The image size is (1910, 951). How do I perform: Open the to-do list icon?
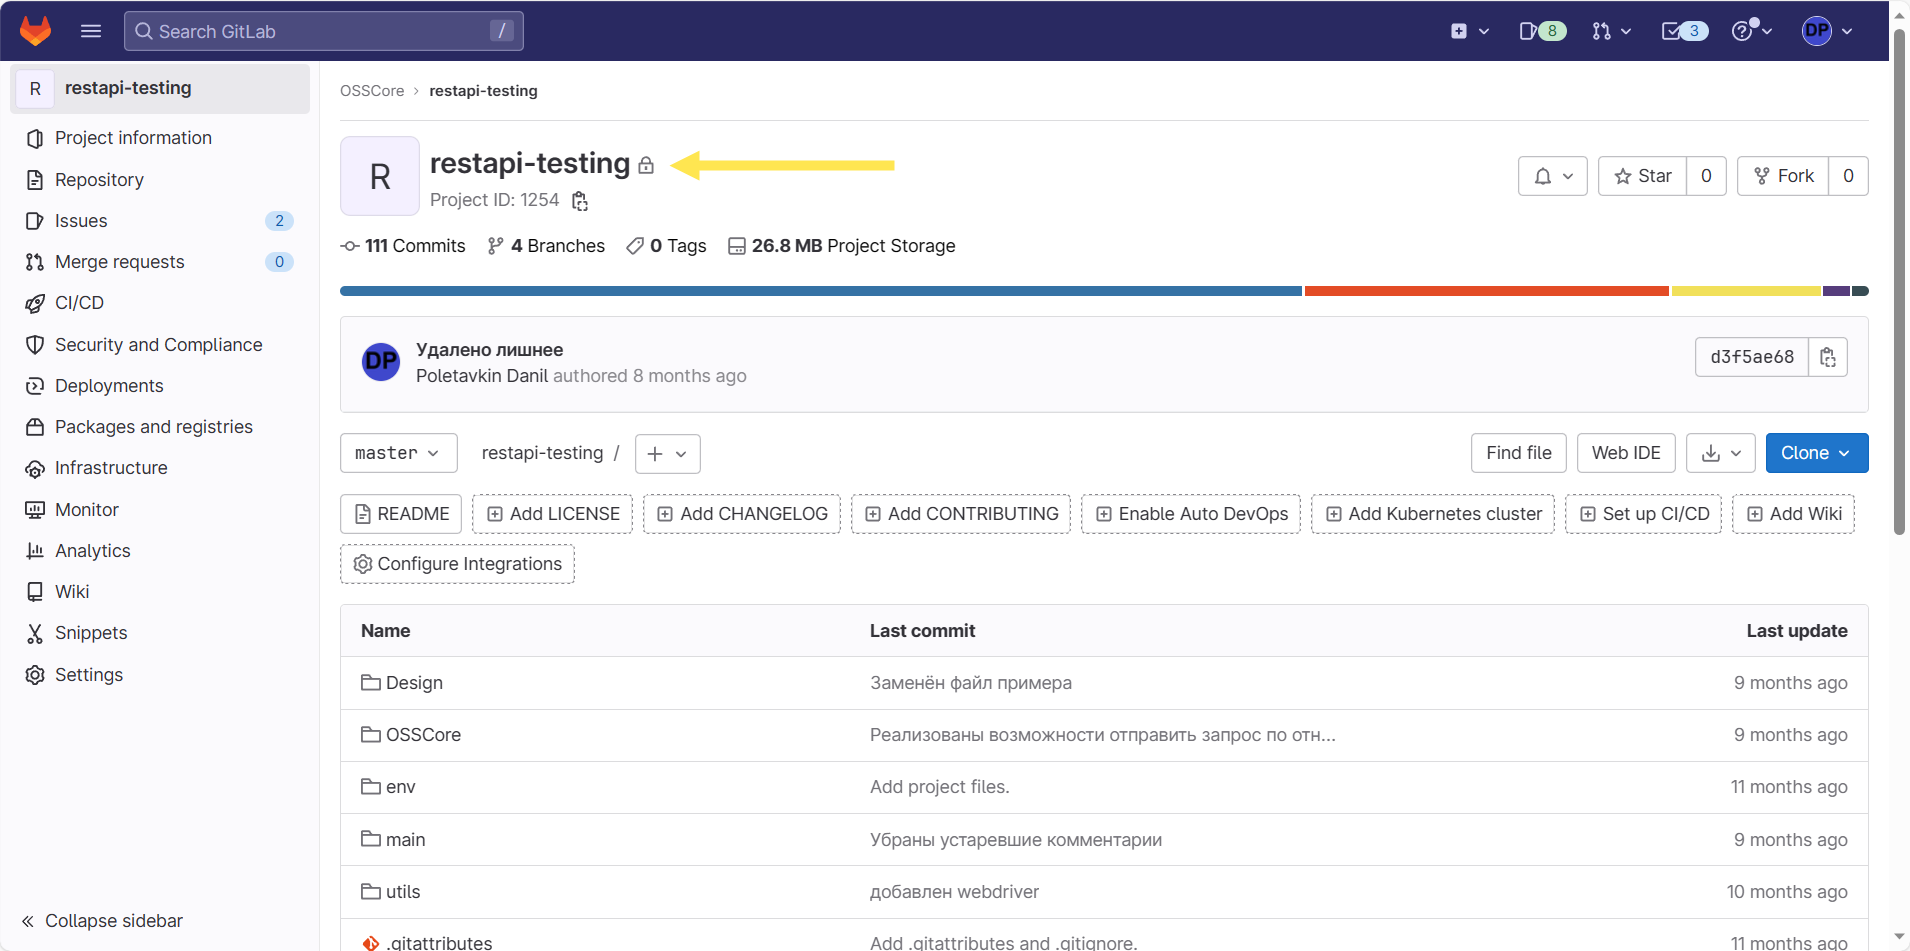click(1684, 31)
